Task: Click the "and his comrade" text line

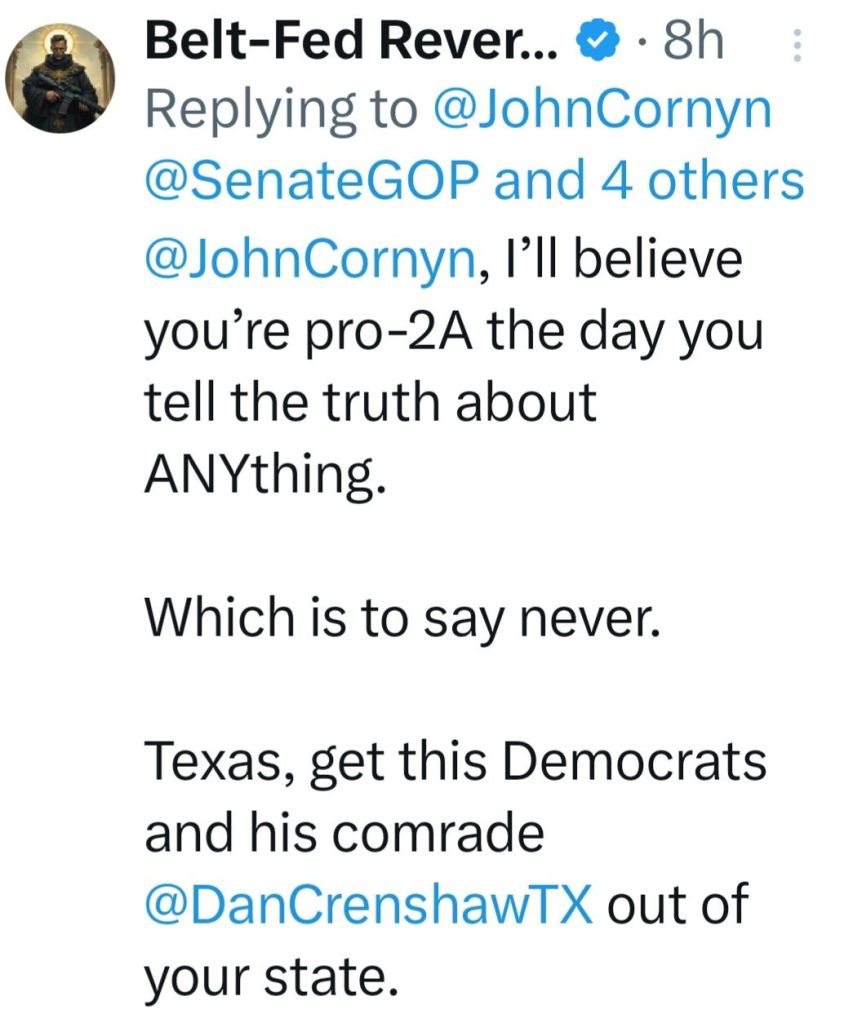Action: [343, 835]
